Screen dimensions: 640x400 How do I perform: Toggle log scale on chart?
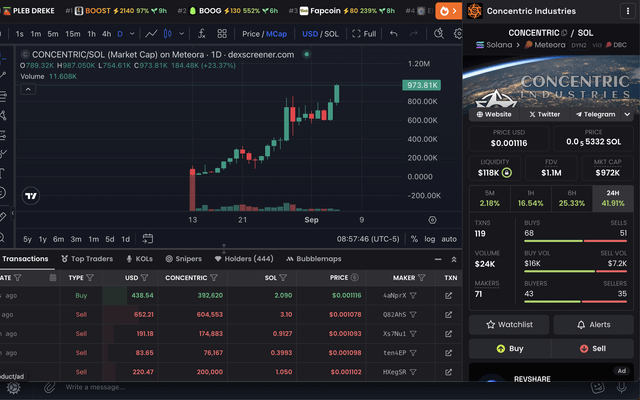tap(429, 239)
